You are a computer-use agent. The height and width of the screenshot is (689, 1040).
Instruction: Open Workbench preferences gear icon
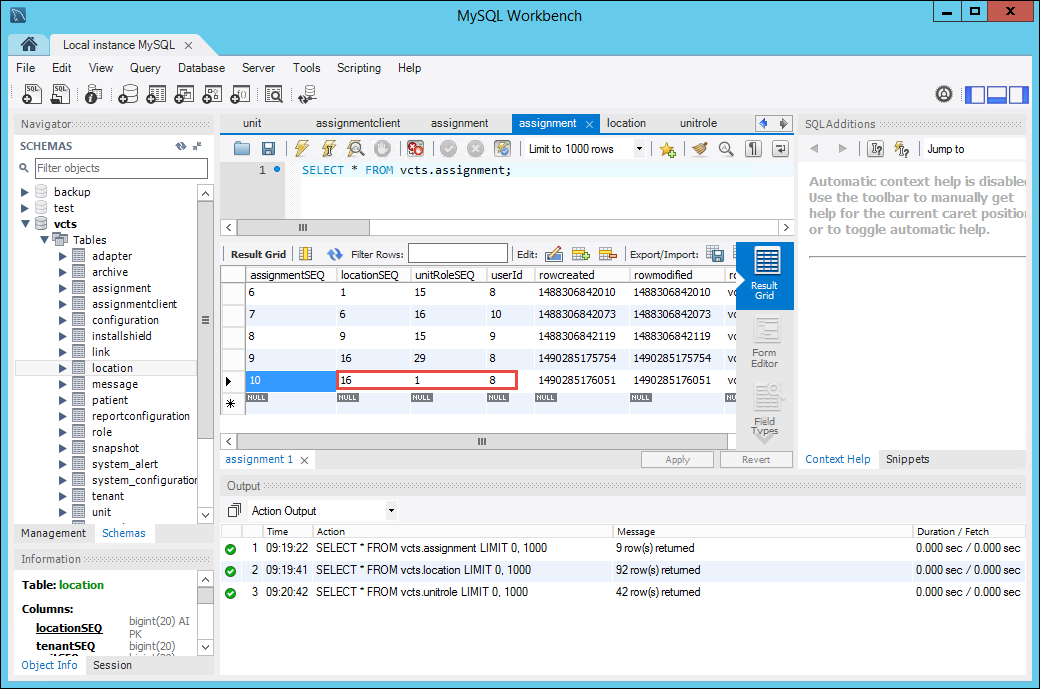pos(944,94)
